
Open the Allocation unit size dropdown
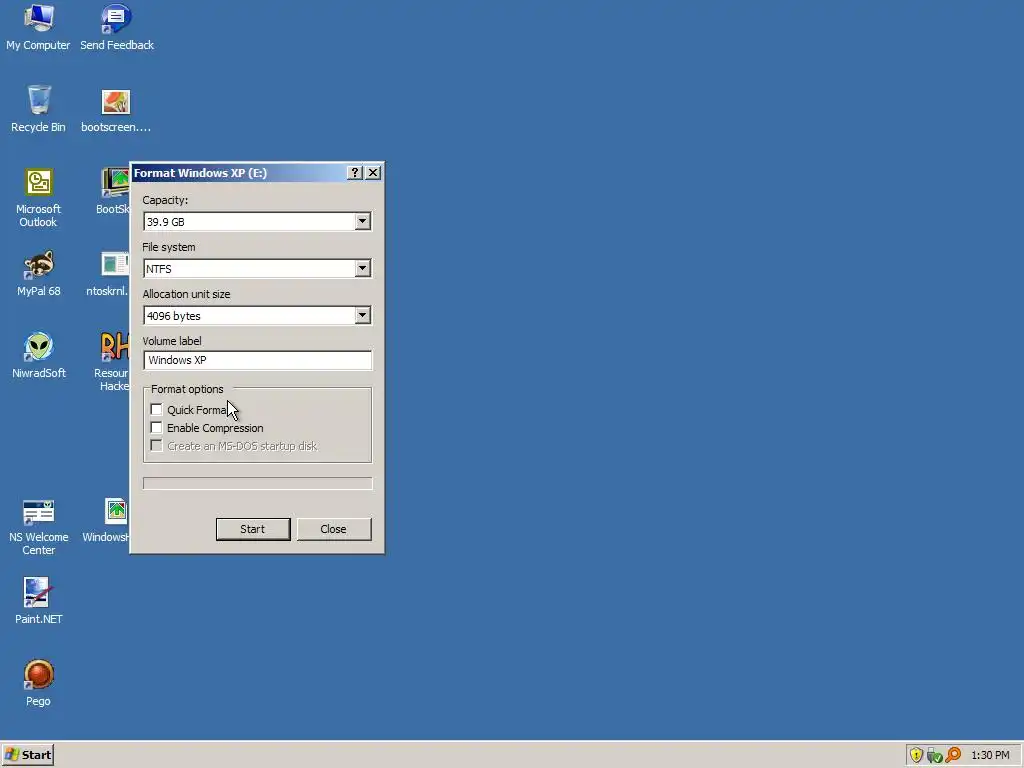click(x=362, y=315)
